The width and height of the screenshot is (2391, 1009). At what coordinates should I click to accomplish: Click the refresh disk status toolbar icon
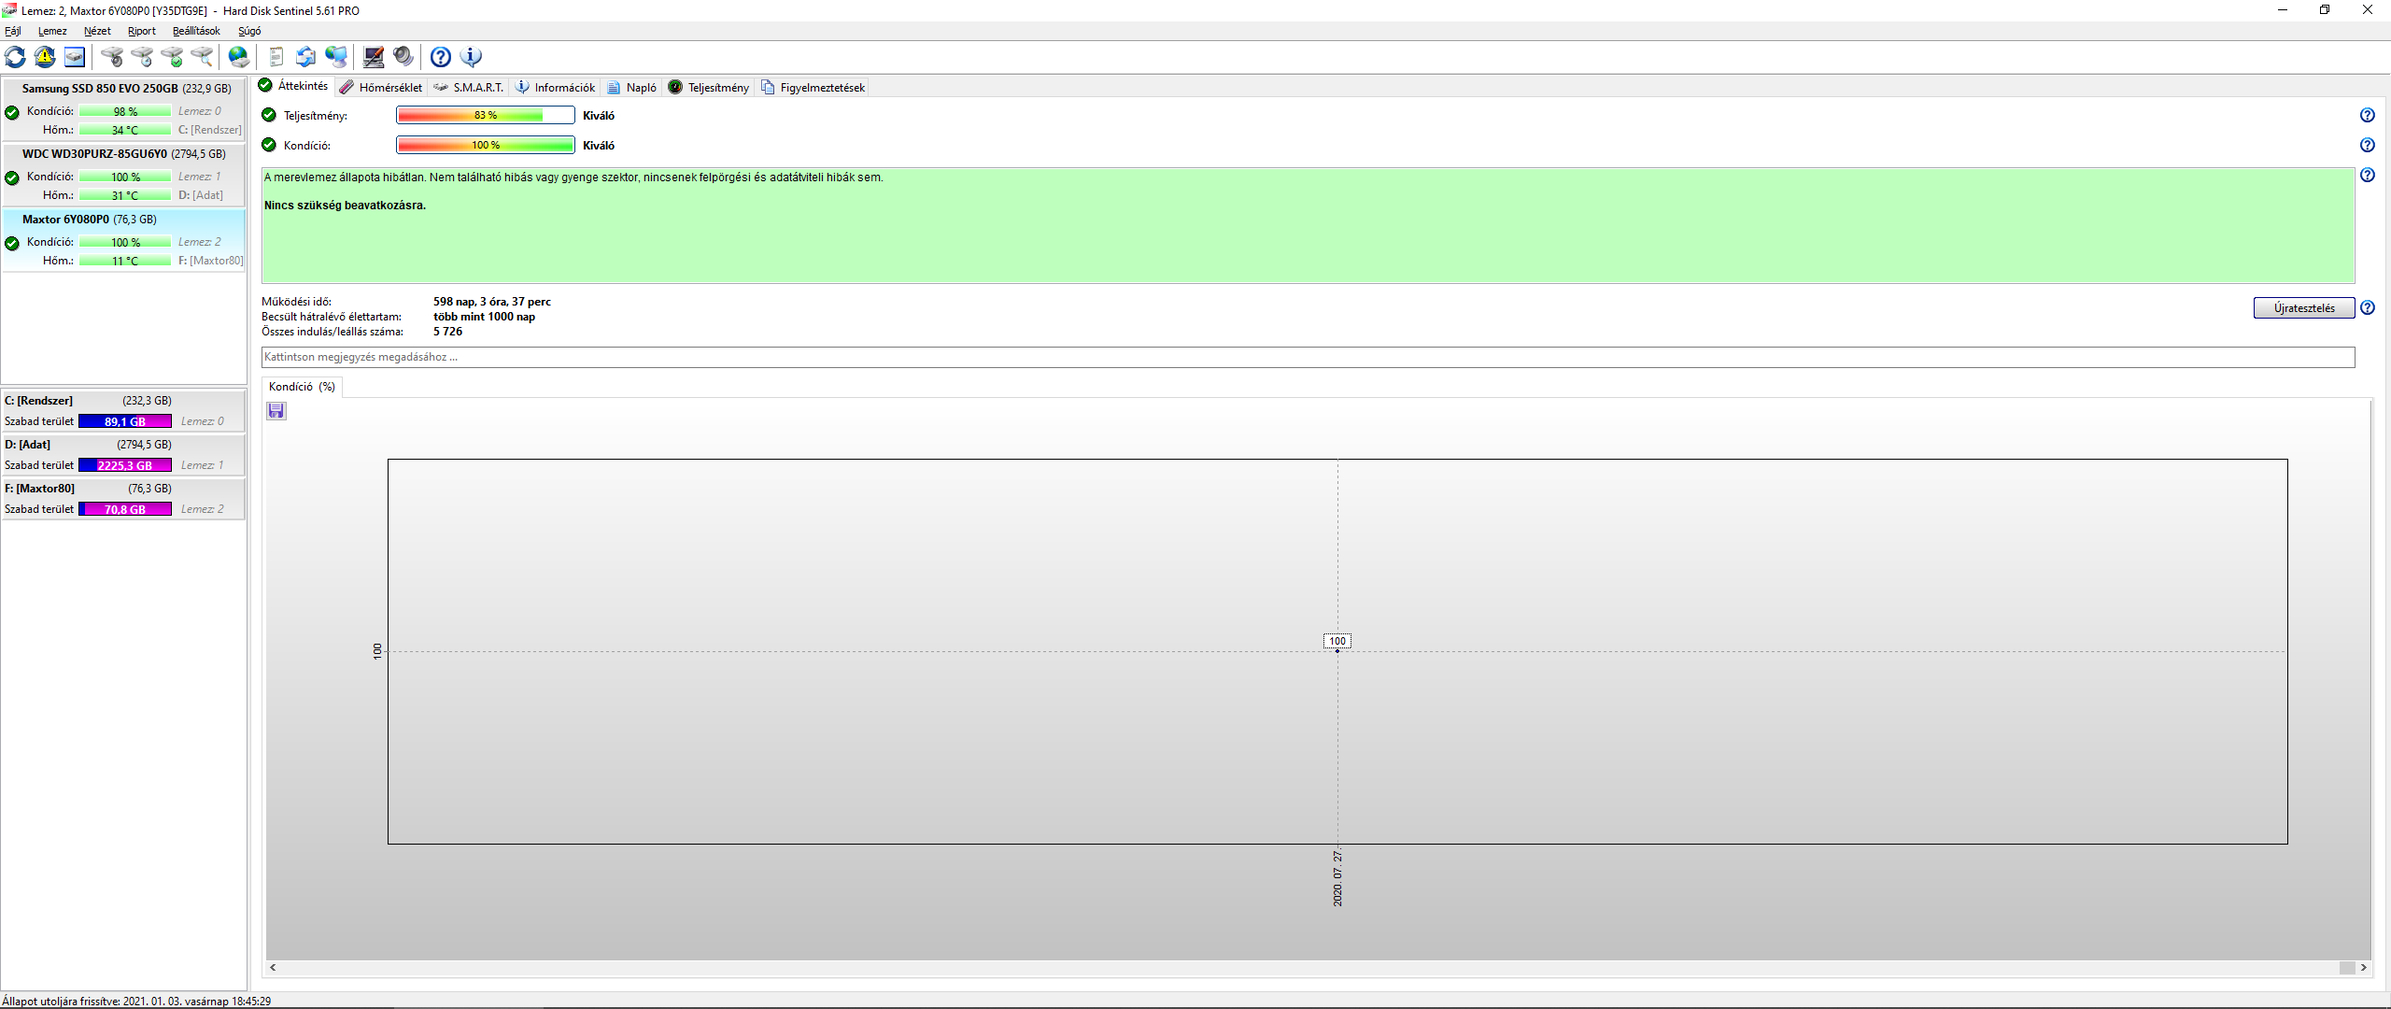coord(15,57)
